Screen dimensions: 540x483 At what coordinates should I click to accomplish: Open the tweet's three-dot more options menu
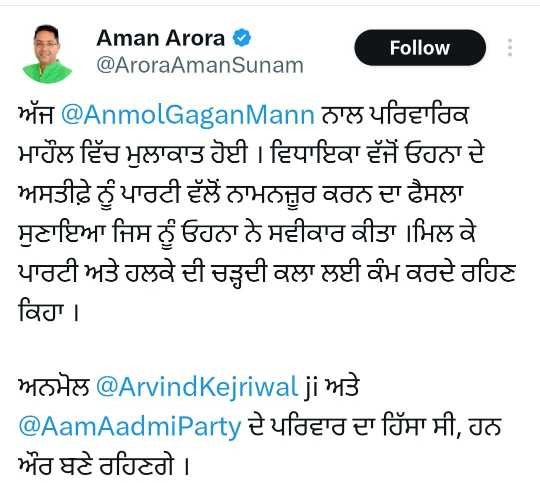coord(510,48)
